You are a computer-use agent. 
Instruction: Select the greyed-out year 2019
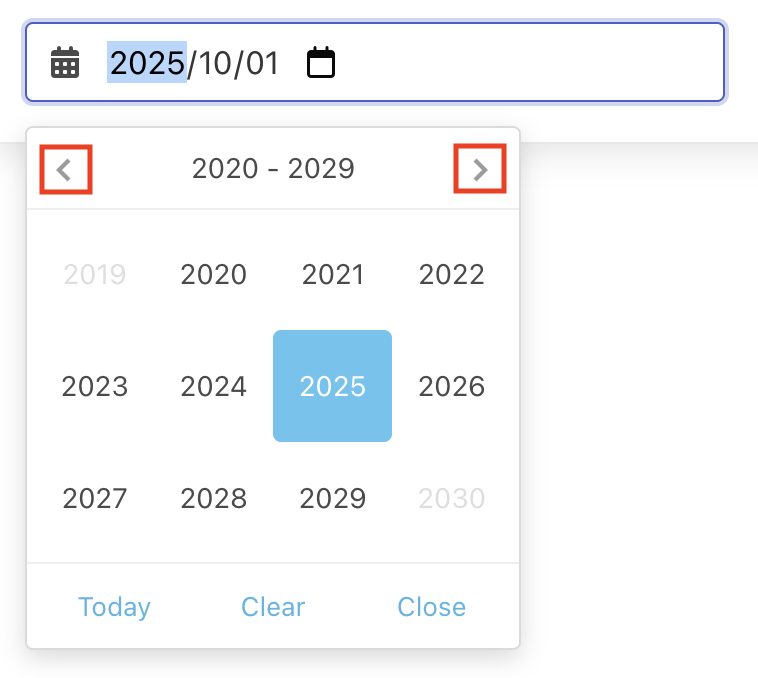95,275
